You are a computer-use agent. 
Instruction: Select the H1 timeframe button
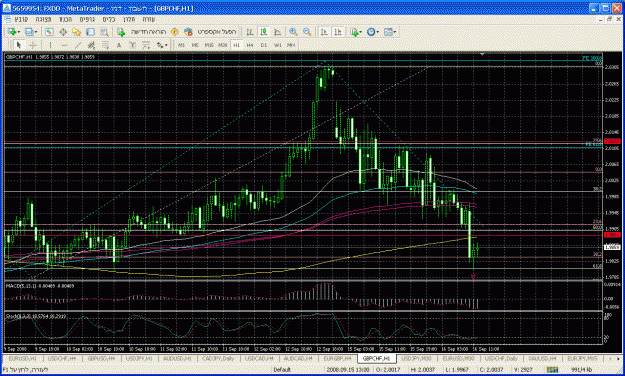[236, 45]
